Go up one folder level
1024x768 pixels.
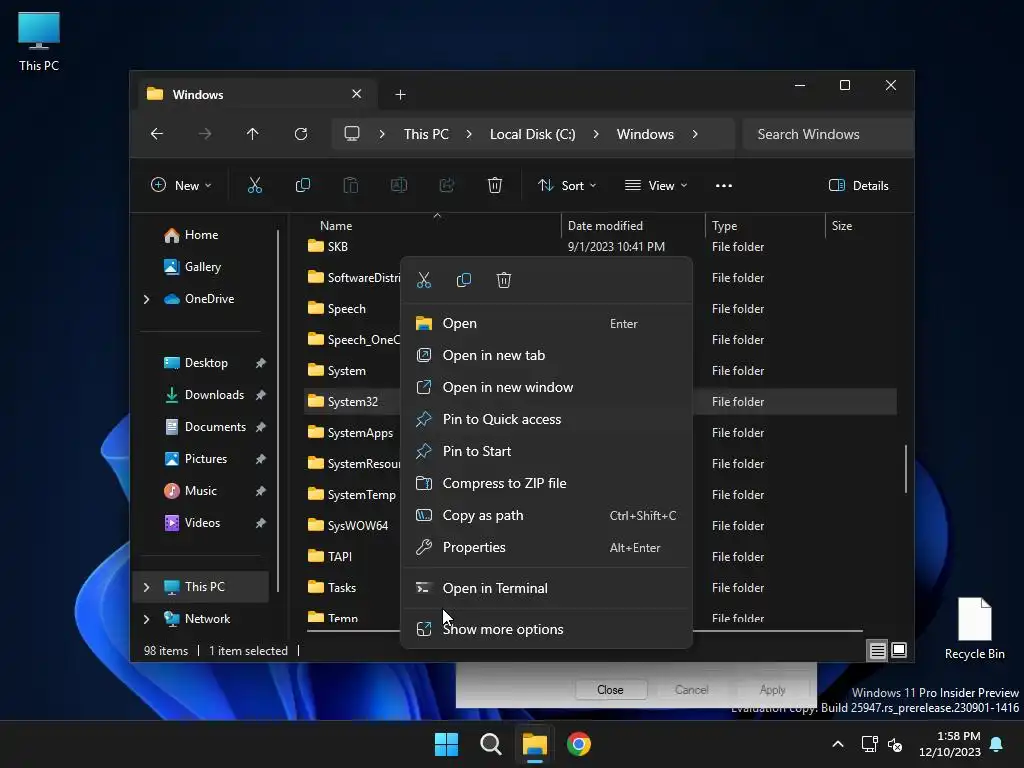pyautogui.click(x=253, y=134)
